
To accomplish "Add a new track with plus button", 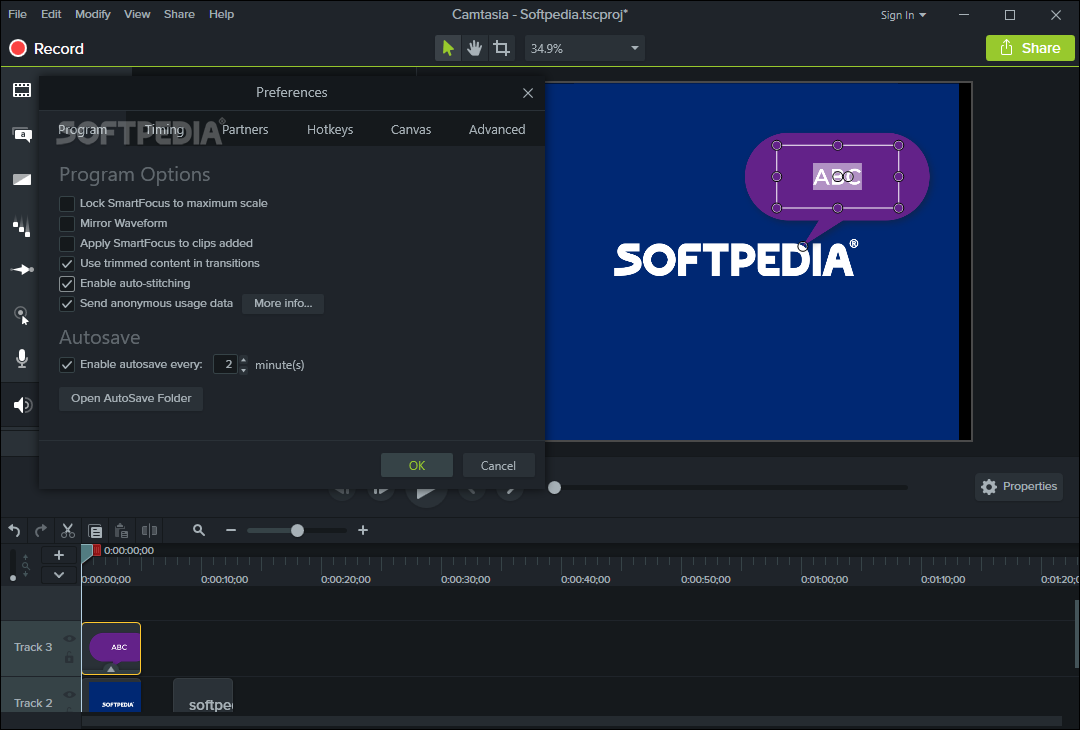I will pyautogui.click(x=59, y=555).
